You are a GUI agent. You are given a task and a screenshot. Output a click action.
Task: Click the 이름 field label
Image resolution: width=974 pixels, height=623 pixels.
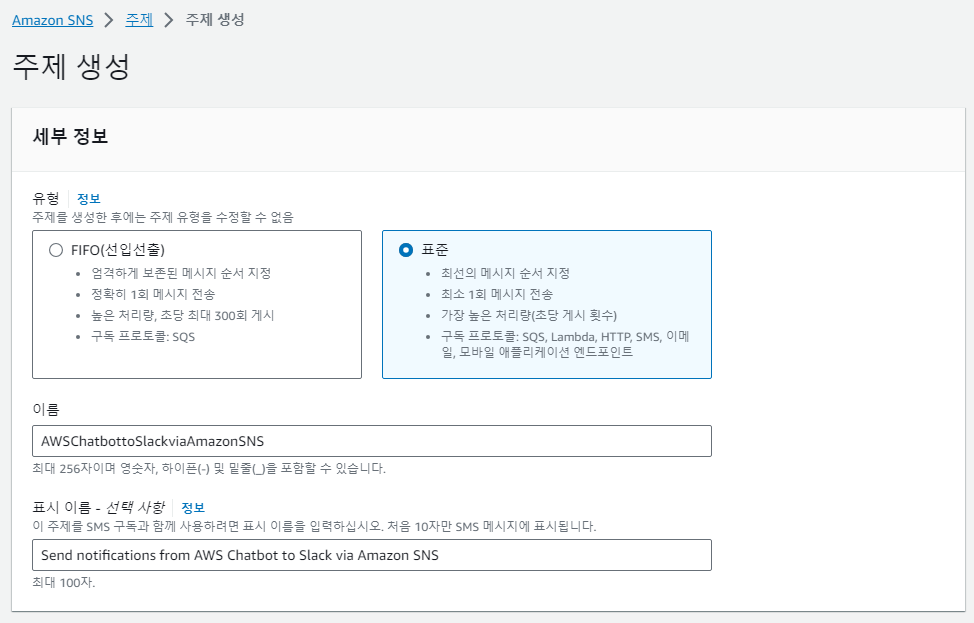[x=45, y=409]
